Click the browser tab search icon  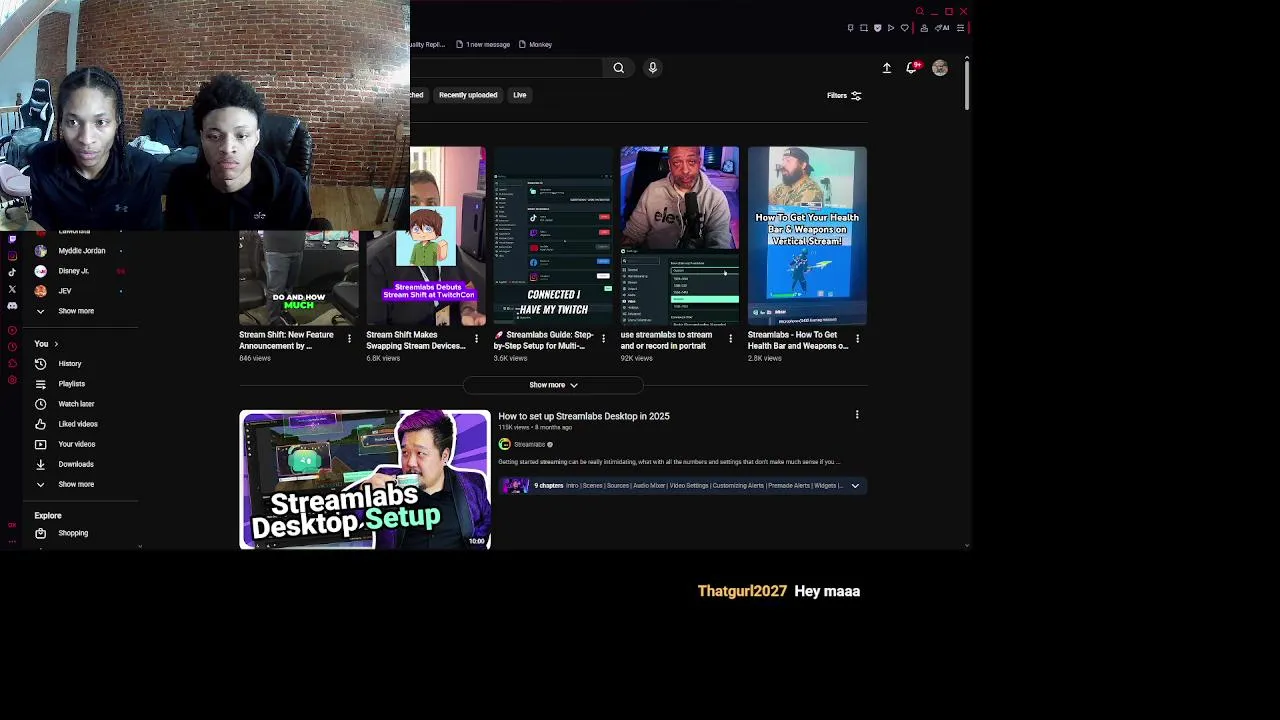coord(919,11)
